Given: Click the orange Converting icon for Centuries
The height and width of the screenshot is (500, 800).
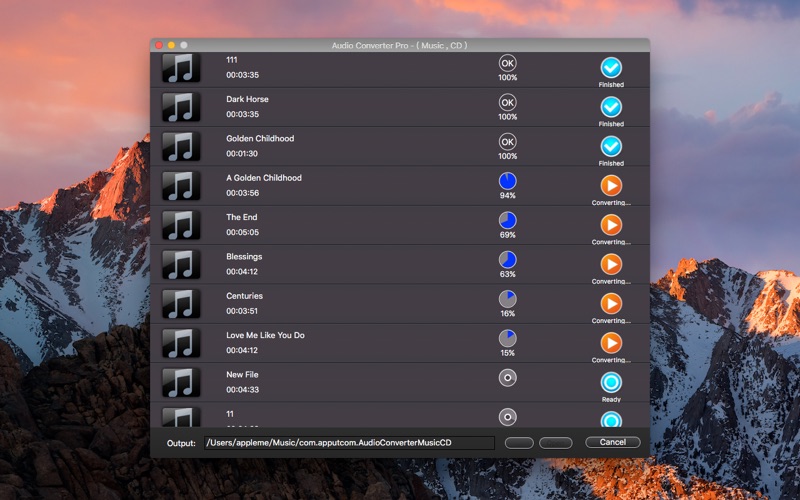Looking at the screenshot, I should coord(611,304).
